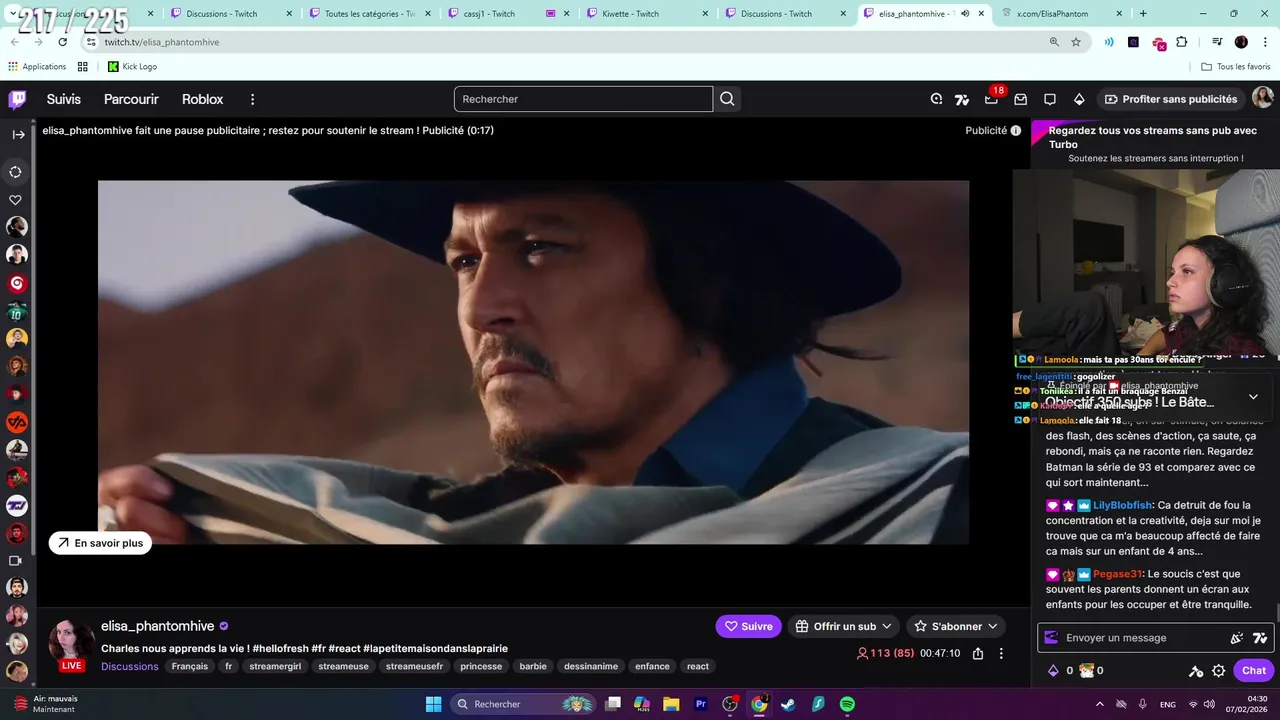Open the channel points diamond balance
Viewport: 1280px width, 720px height.
pyautogui.click(x=1059, y=671)
